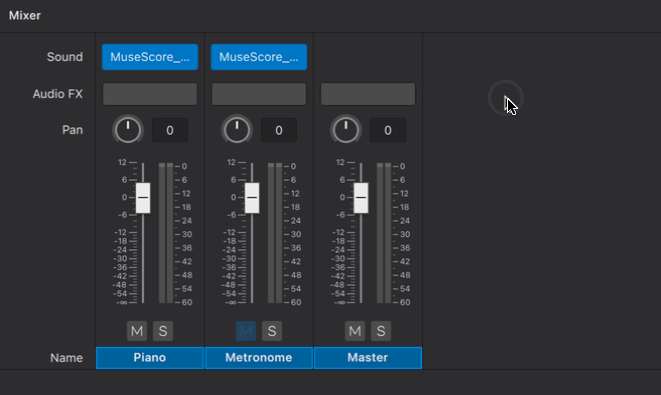Select the Metronome channel name

click(x=259, y=358)
